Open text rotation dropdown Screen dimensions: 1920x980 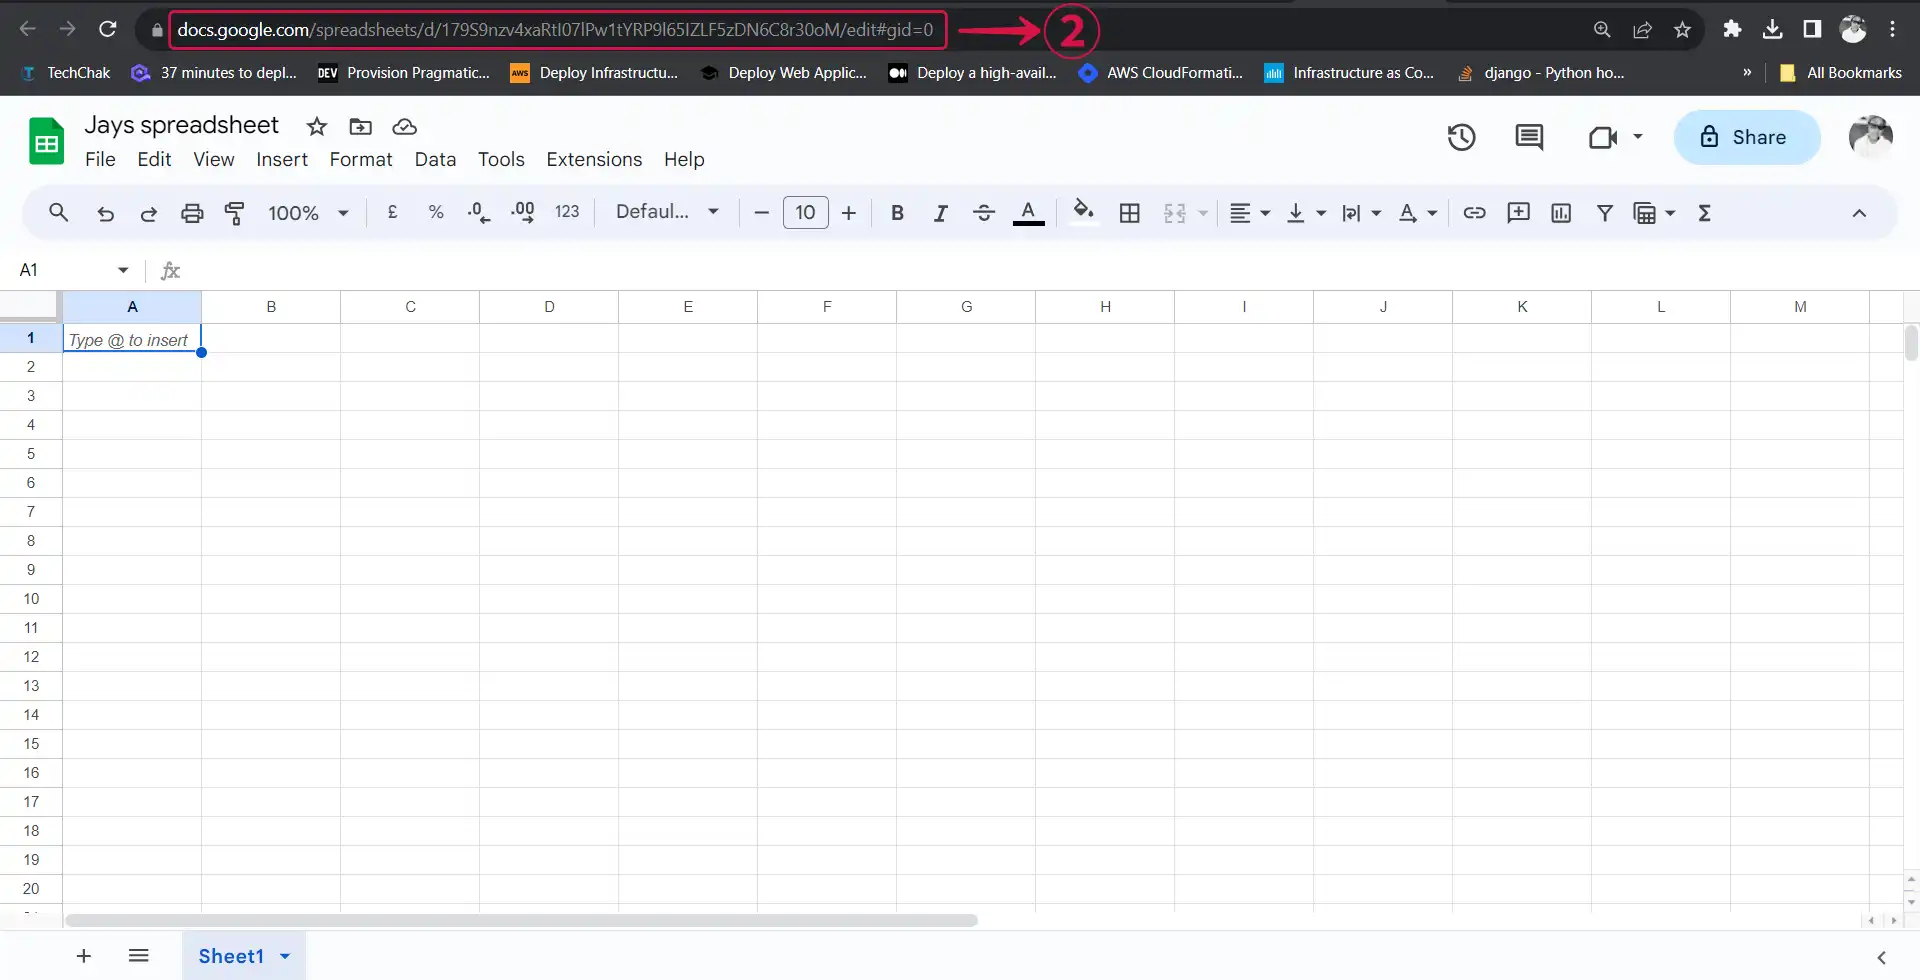1418,213
